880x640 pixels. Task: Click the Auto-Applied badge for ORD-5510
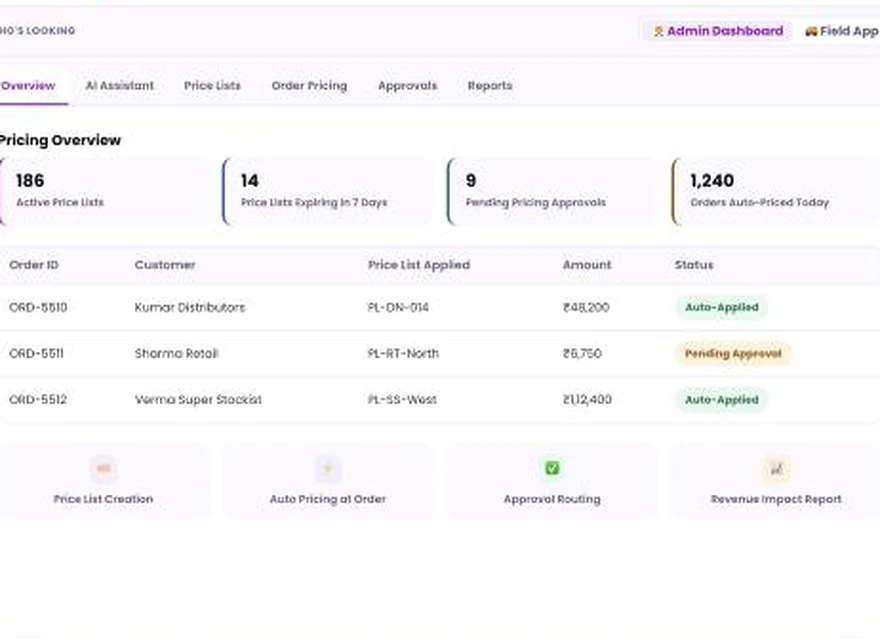click(722, 308)
